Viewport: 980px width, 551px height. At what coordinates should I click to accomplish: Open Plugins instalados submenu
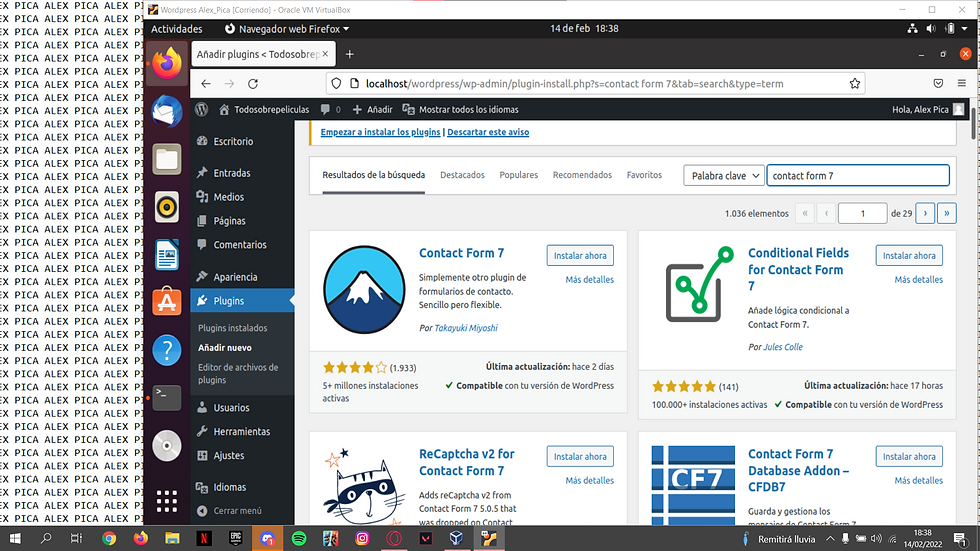[232, 328]
